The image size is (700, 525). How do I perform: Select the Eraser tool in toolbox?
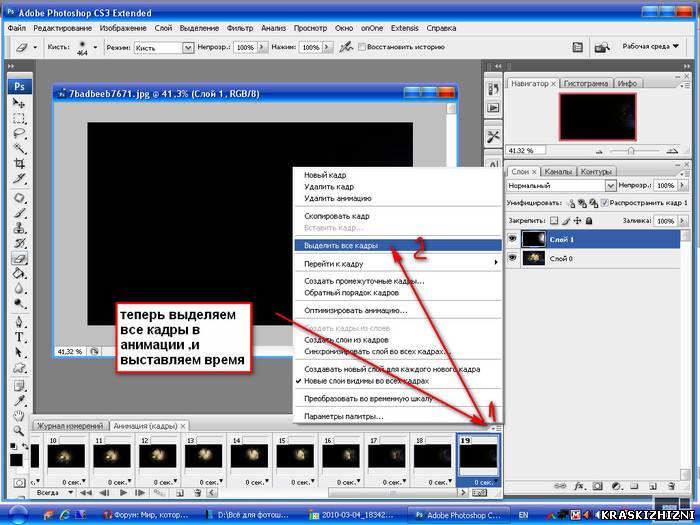(x=19, y=258)
